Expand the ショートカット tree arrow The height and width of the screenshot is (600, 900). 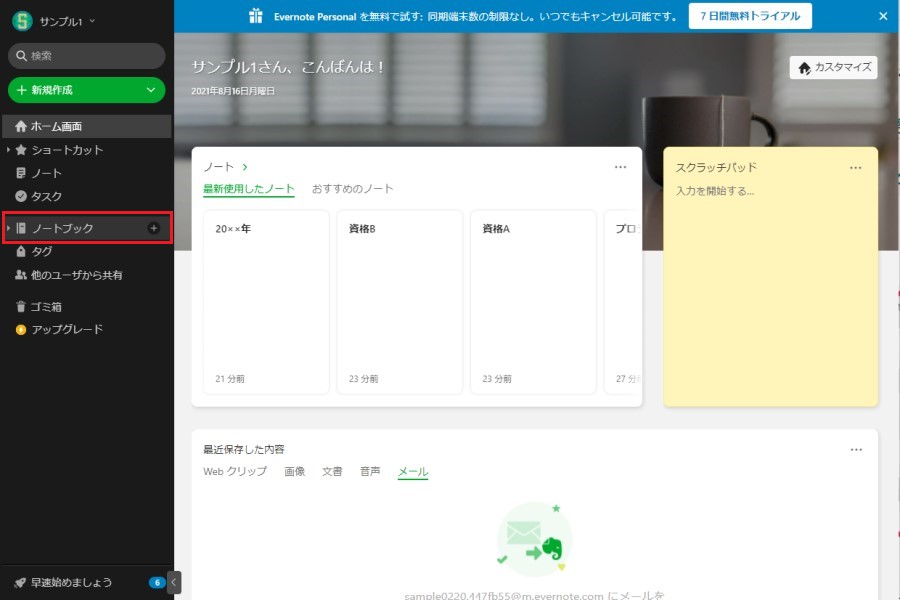coord(8,150)
